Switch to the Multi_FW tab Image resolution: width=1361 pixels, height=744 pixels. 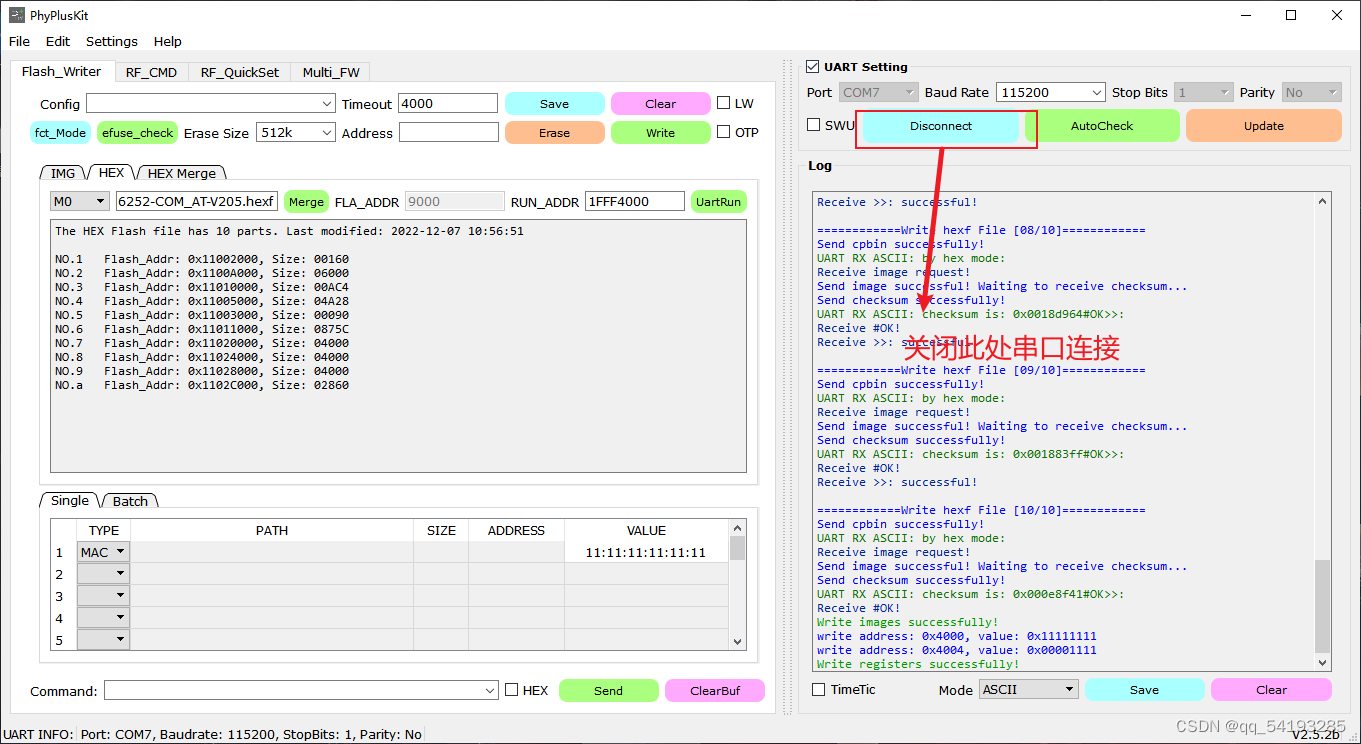pos(331,72)
